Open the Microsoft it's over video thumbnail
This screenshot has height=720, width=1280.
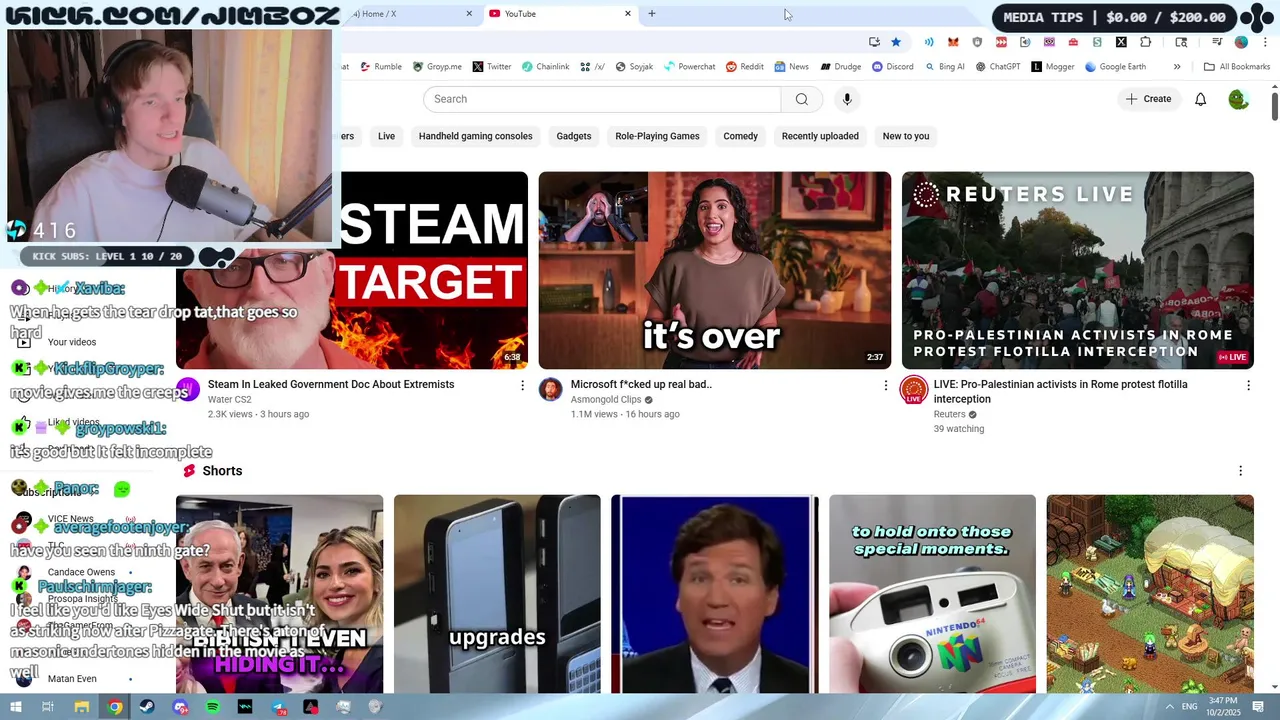tap(715, 270)
